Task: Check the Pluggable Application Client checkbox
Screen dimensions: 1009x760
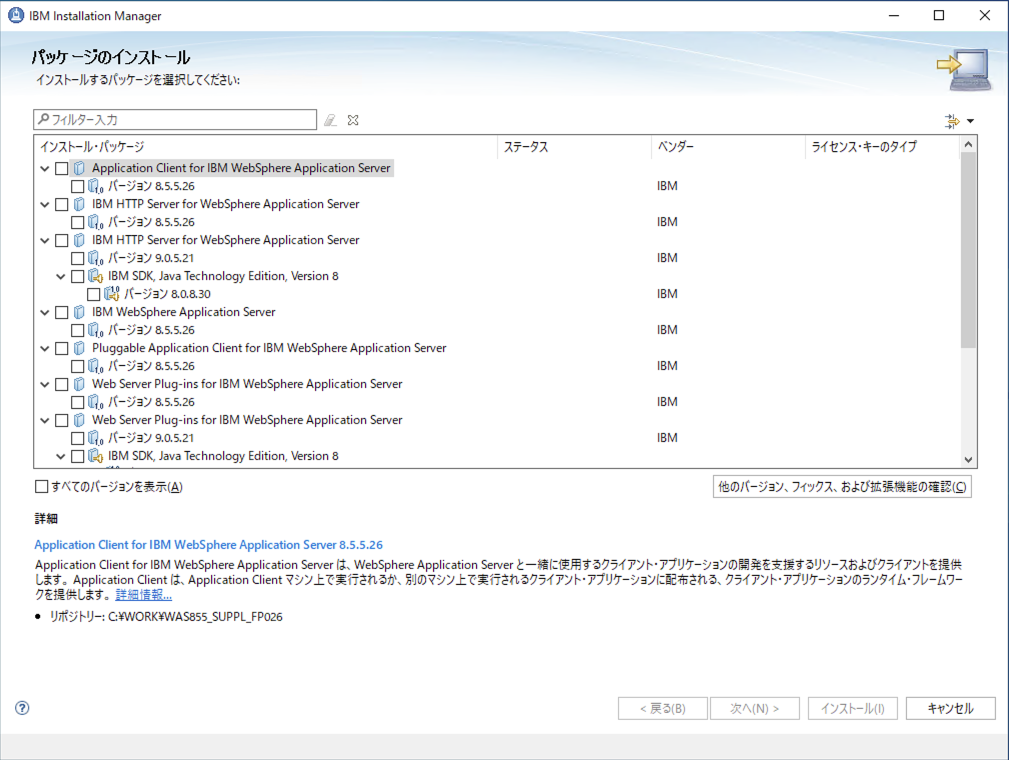Action: (62, 349)
